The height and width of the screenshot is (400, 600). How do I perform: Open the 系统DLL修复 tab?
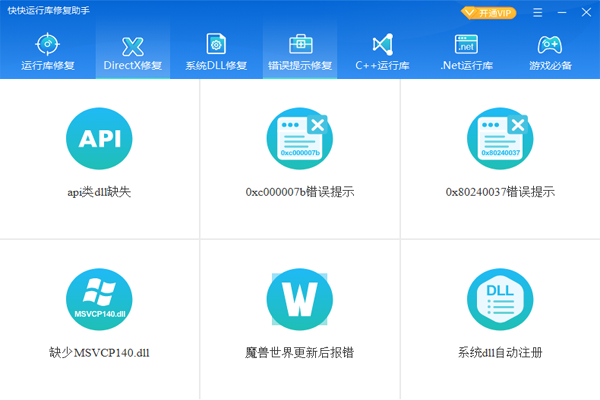[x=216, y=52]
